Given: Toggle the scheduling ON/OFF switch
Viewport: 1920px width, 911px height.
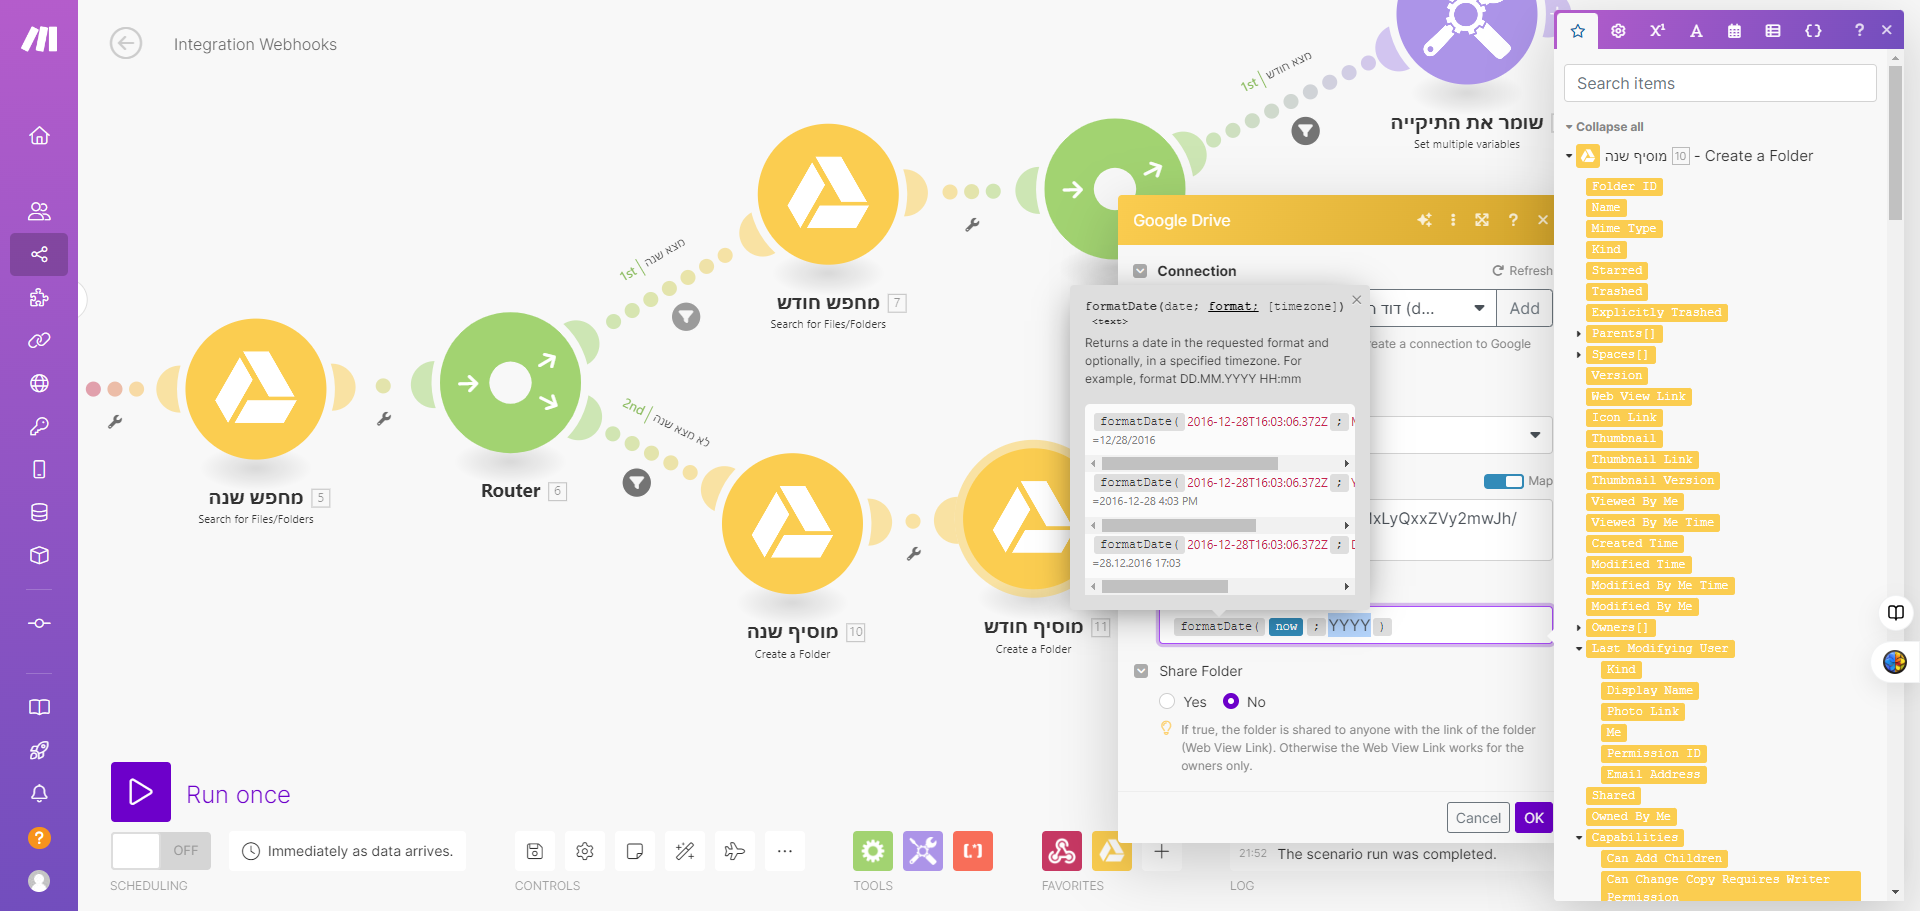Looking at the screenshot, I should [x=161, y=851].
